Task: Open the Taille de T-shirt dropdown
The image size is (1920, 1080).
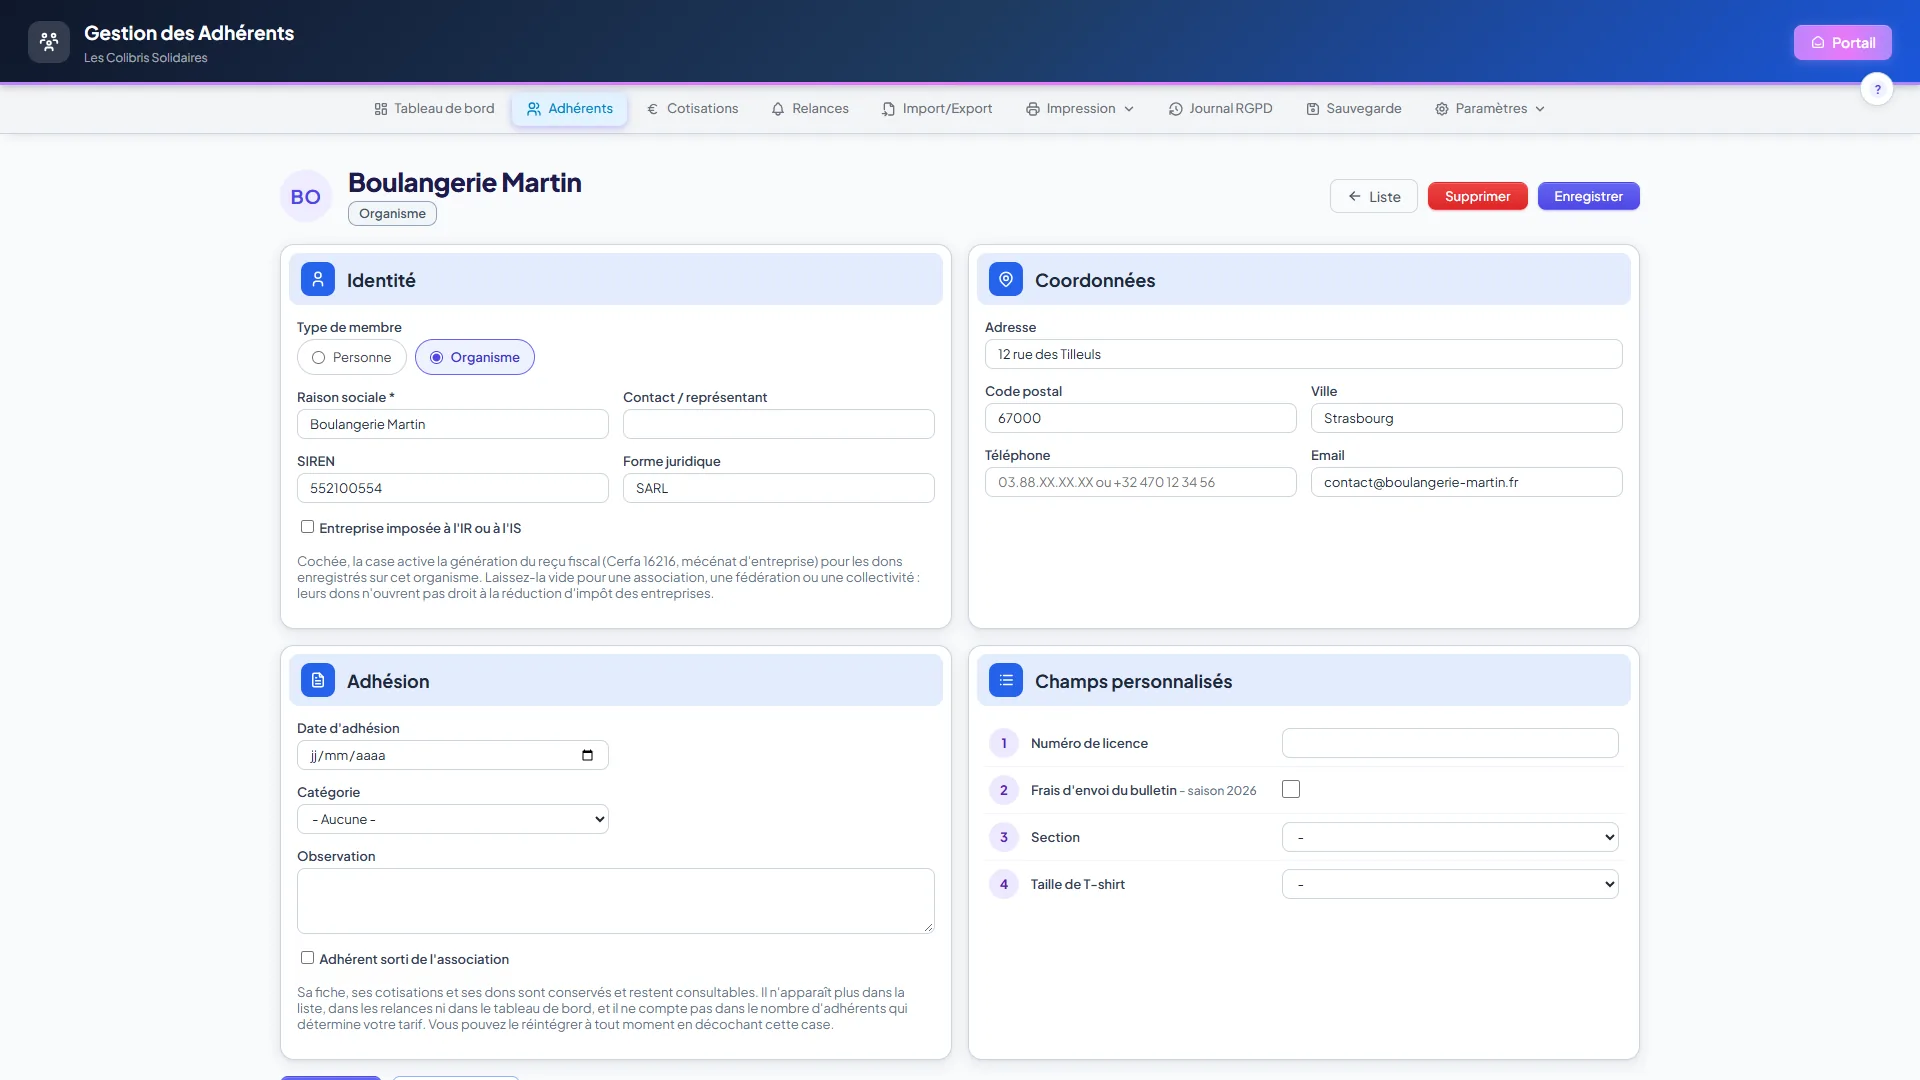Action: [x=1450, y=884]
